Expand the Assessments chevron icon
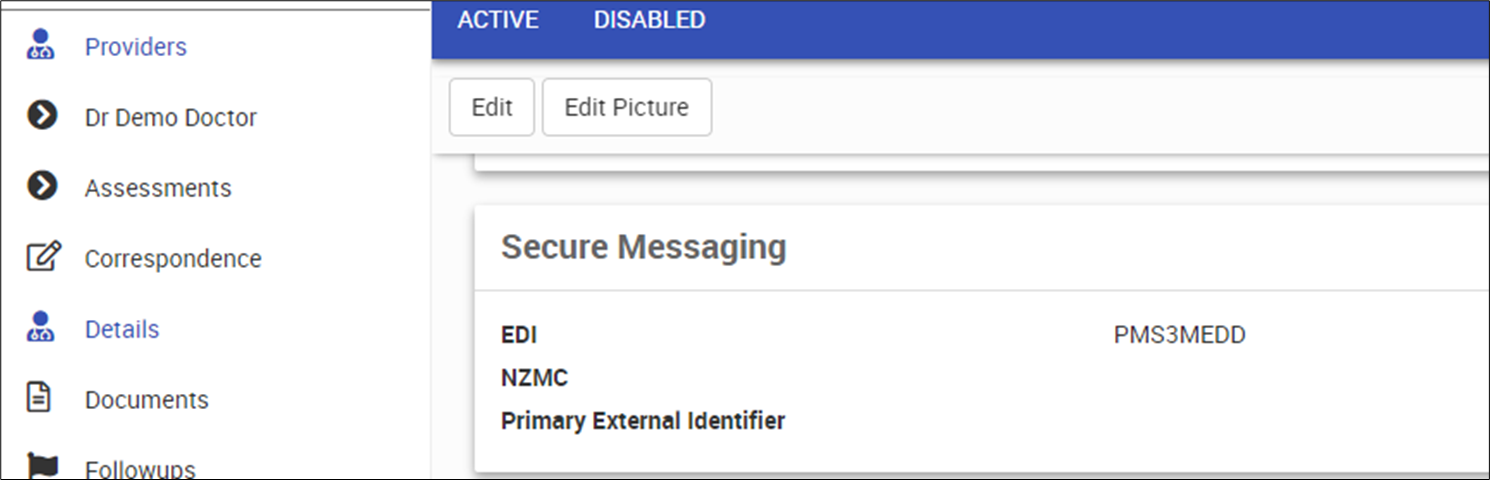The width and height of the screenshot is (1490, 480). point(41,187)
